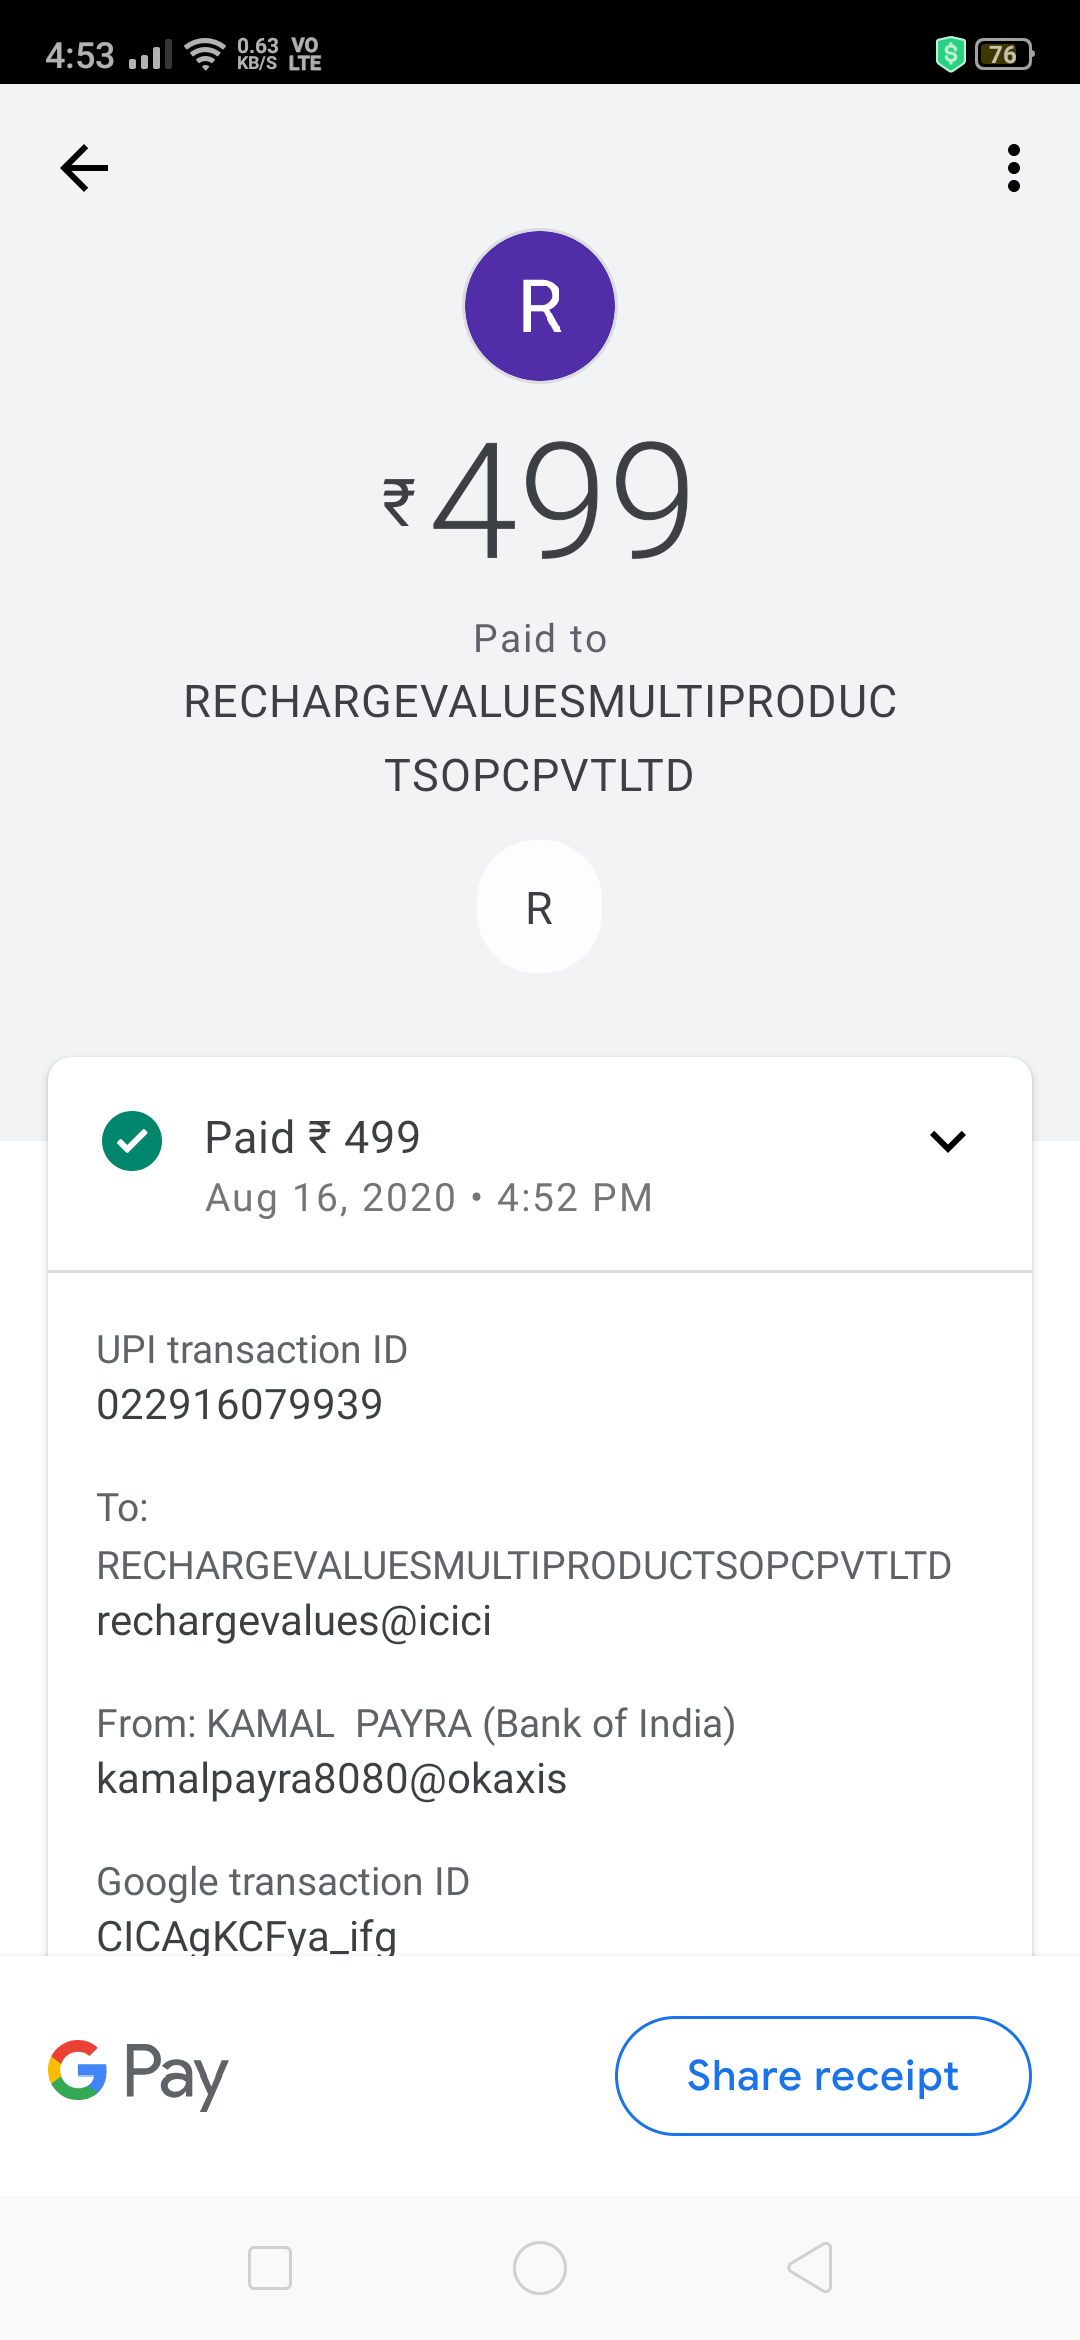Tap the rechargevalues@icici UPI address

pos(294,1621)
